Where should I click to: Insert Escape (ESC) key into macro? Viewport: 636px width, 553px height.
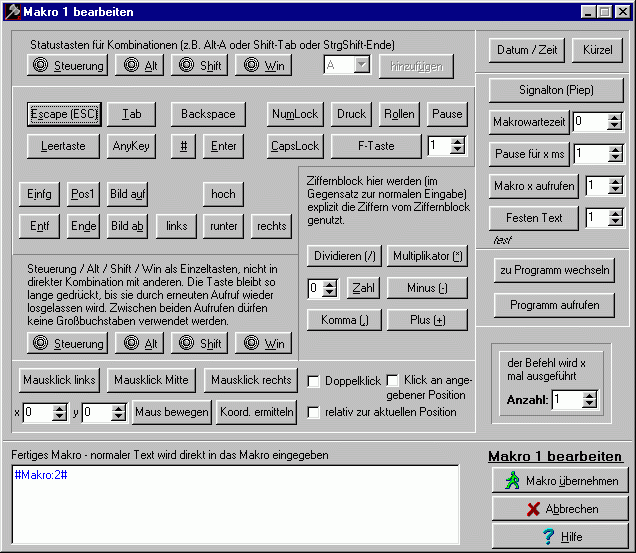click(63, 114)
